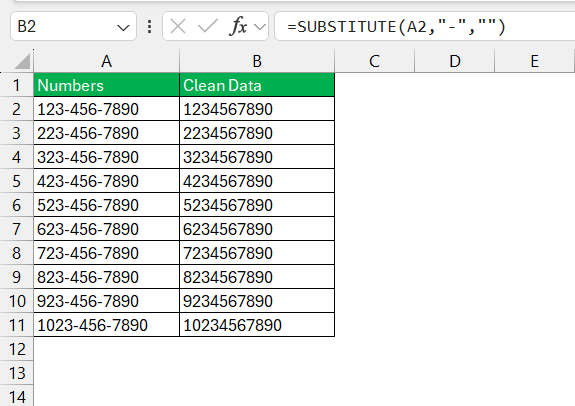The image size is (575, 406).
Task: Open the Name Box dropdown arrow
Action: point(123,28)
